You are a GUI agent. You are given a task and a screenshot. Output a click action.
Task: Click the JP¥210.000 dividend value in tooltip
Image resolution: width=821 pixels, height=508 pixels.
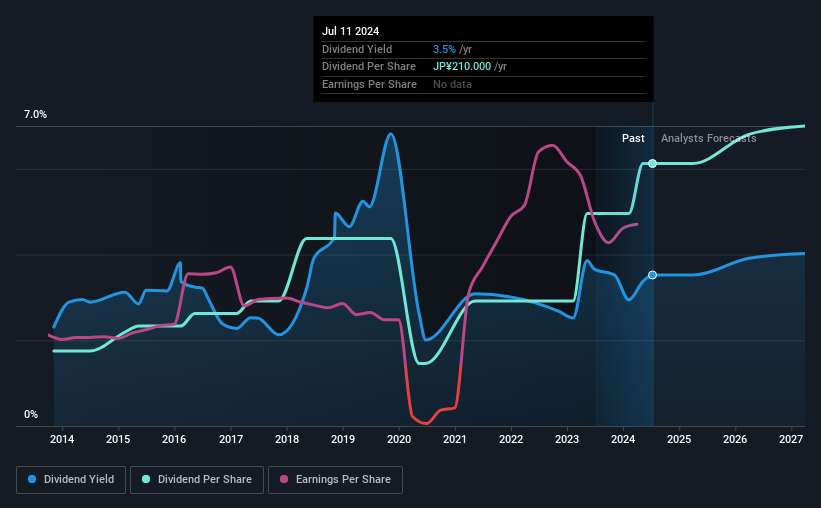tap(462, 67)
